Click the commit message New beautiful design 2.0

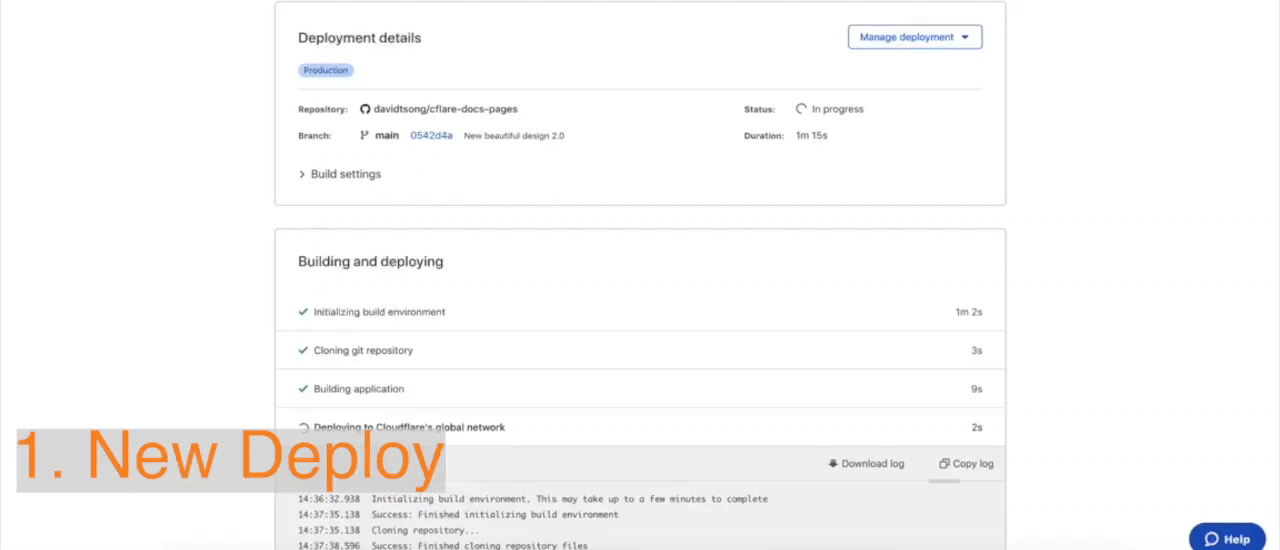pos(514,136)
